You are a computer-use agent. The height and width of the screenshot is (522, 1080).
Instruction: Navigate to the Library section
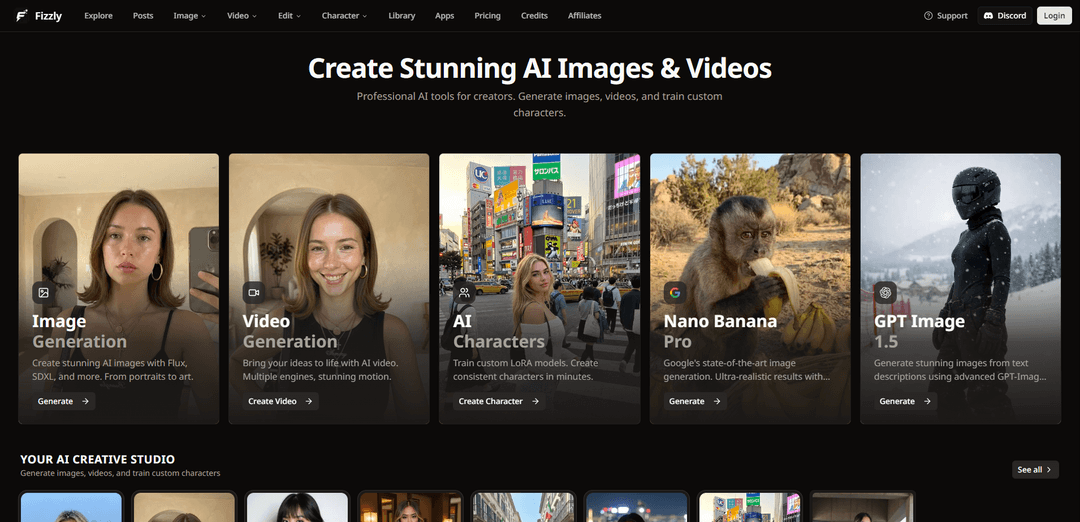[x=401, y=16]
